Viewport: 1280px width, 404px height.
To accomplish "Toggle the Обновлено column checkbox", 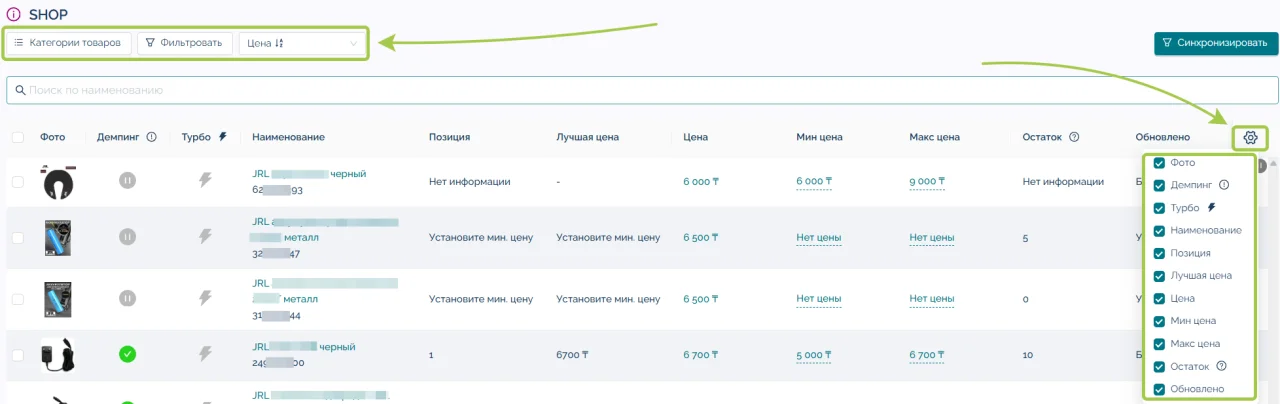I will point(1159,389).
